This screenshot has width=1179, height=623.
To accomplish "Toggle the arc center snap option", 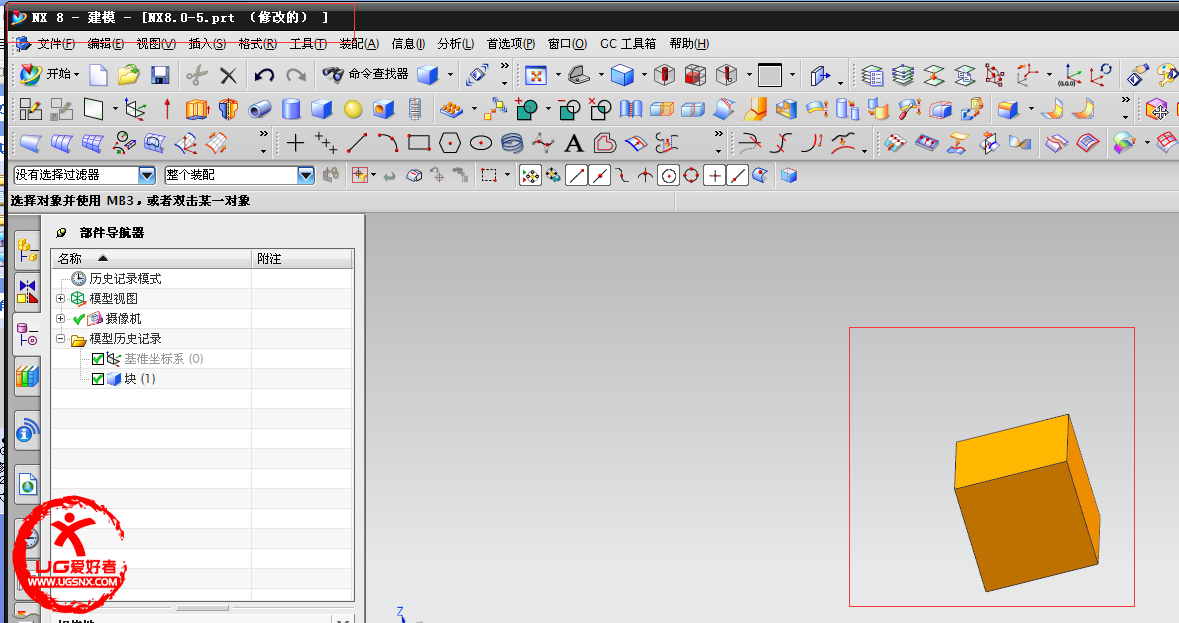I will [x=668, y=176].
